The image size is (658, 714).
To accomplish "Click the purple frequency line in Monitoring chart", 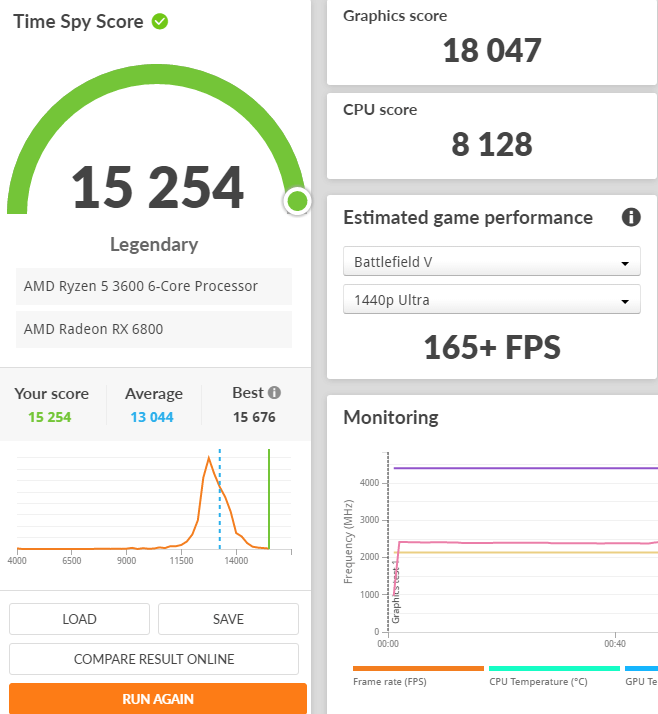I will (526, 468).
